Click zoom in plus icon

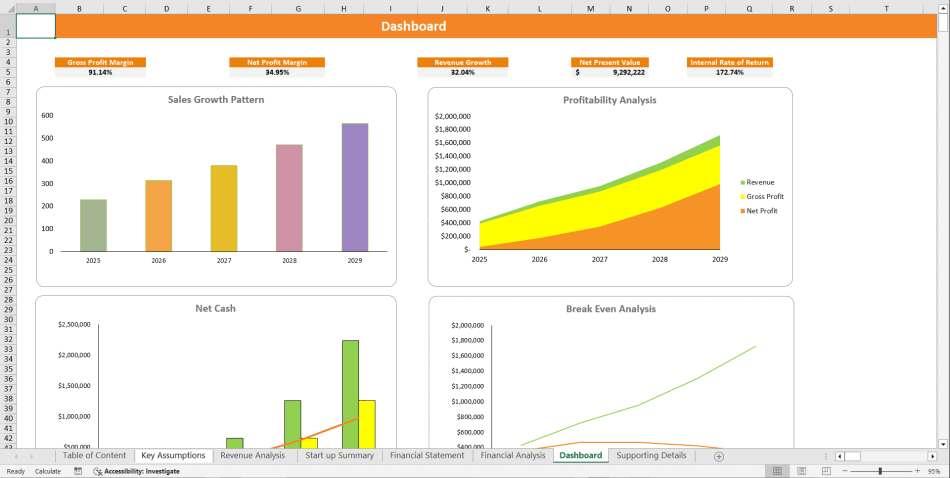(x=918, y=470)
